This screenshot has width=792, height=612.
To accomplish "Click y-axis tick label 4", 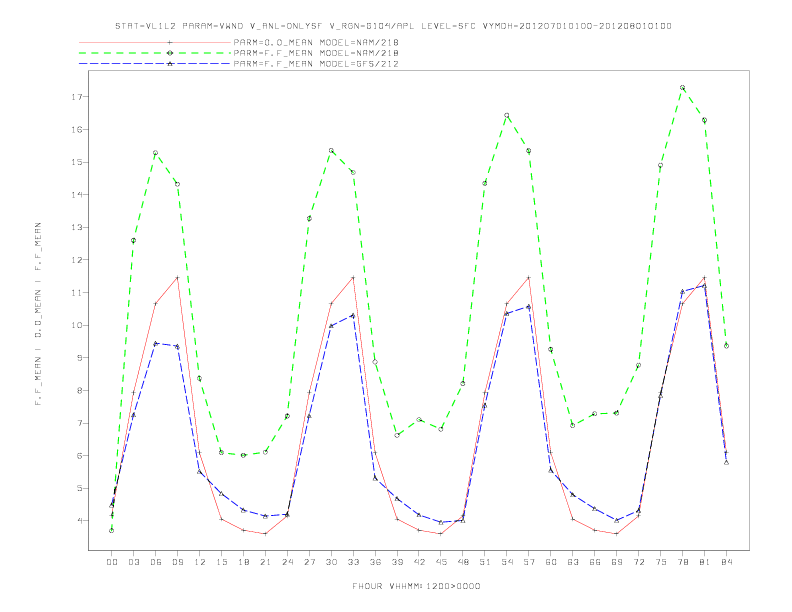I will (79, 521).
